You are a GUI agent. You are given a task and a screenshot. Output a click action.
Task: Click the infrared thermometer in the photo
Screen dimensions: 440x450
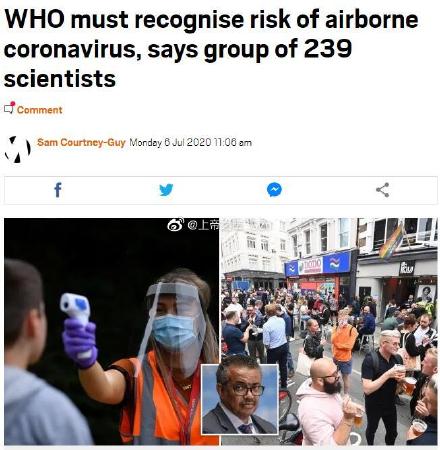point(75,310)
